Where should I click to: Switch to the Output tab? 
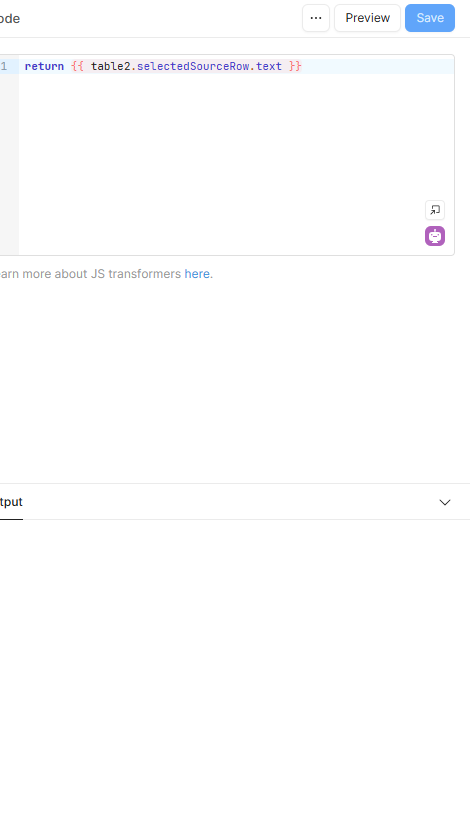[x=11, y=502]
